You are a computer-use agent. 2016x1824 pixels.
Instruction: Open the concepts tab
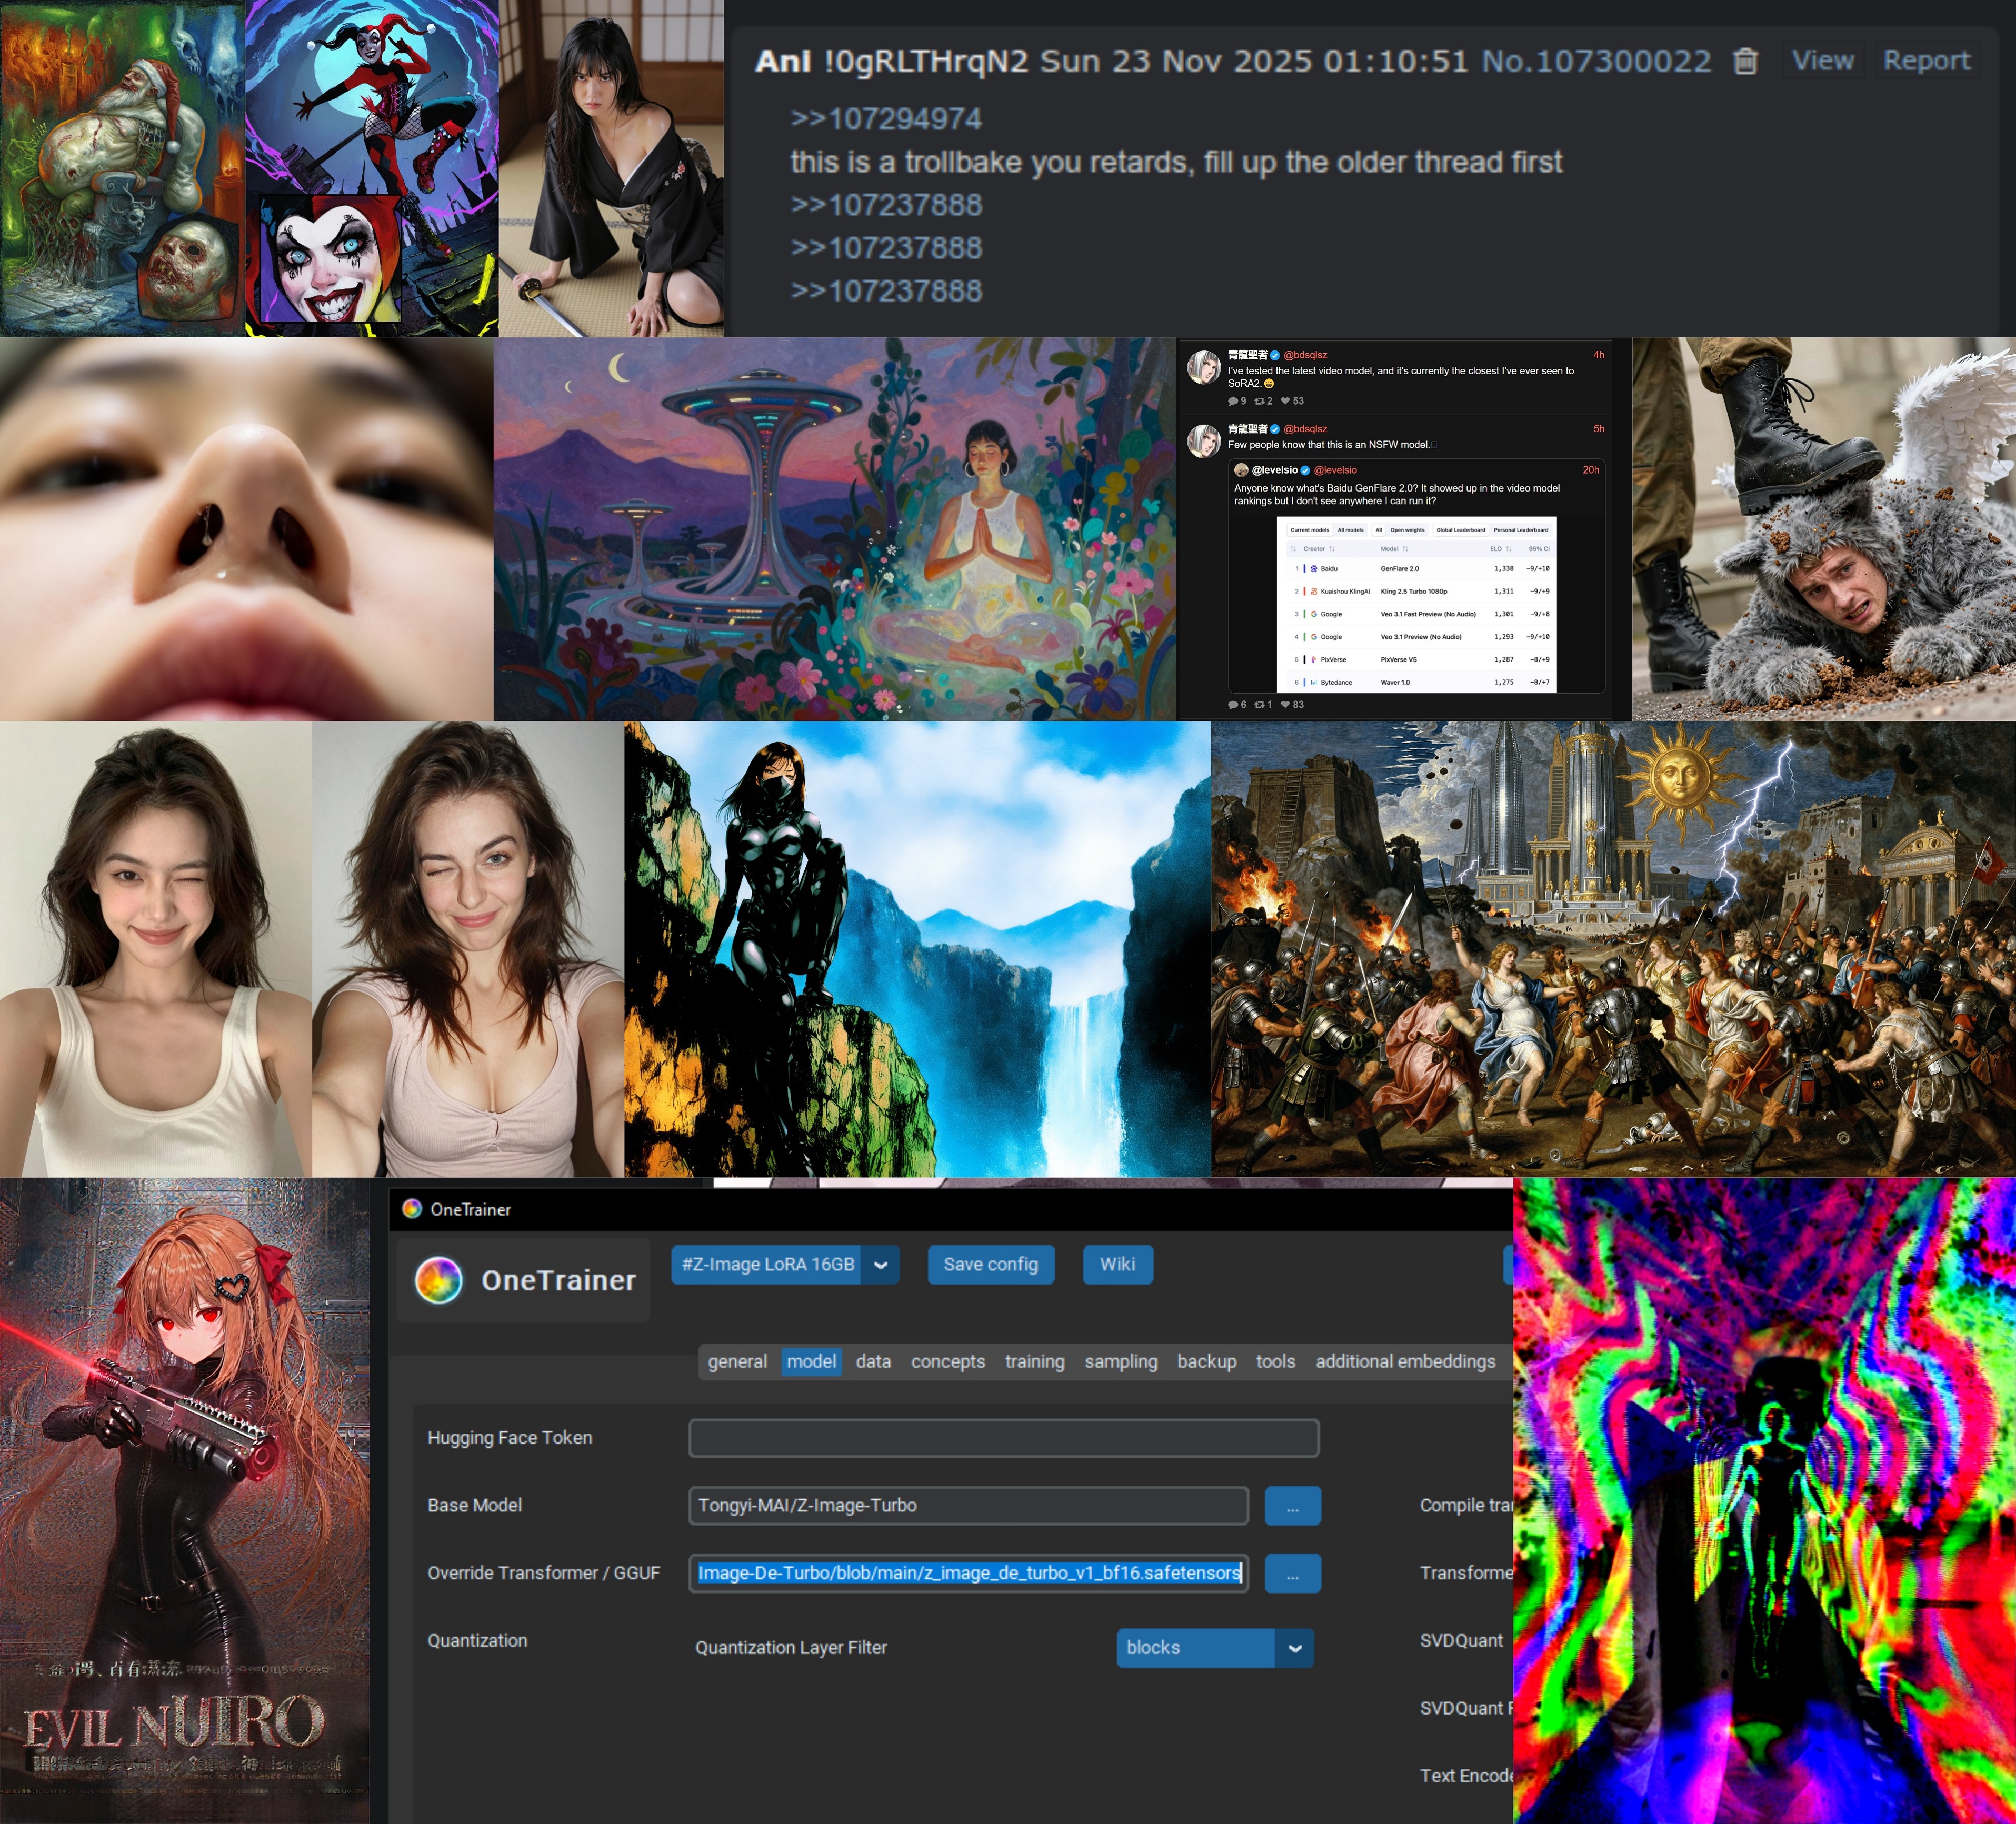(x=947, y=1361)
